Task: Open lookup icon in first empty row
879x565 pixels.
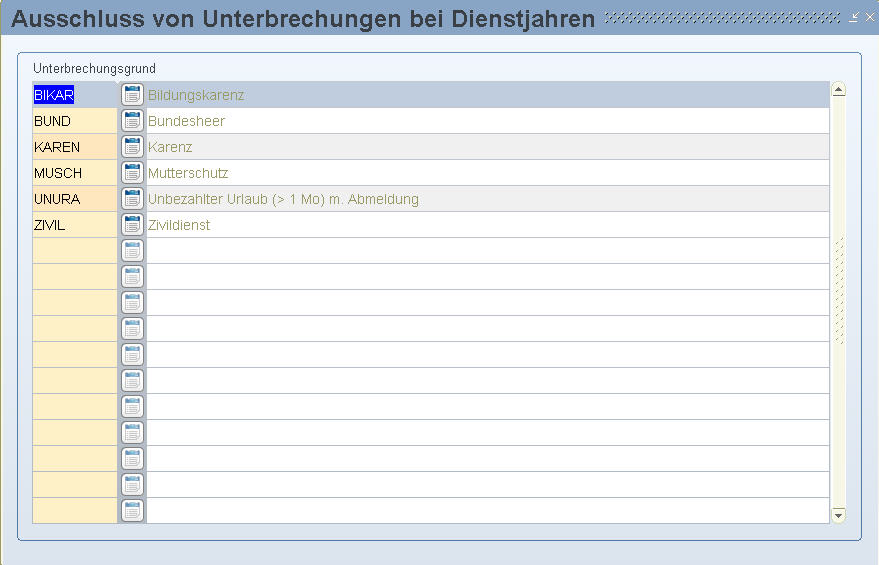Action: pos(132,251)
